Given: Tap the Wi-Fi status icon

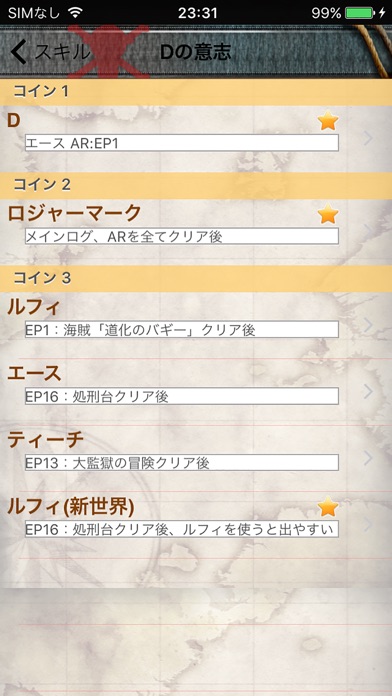Looking at the screenshot, I should [75, 13].
